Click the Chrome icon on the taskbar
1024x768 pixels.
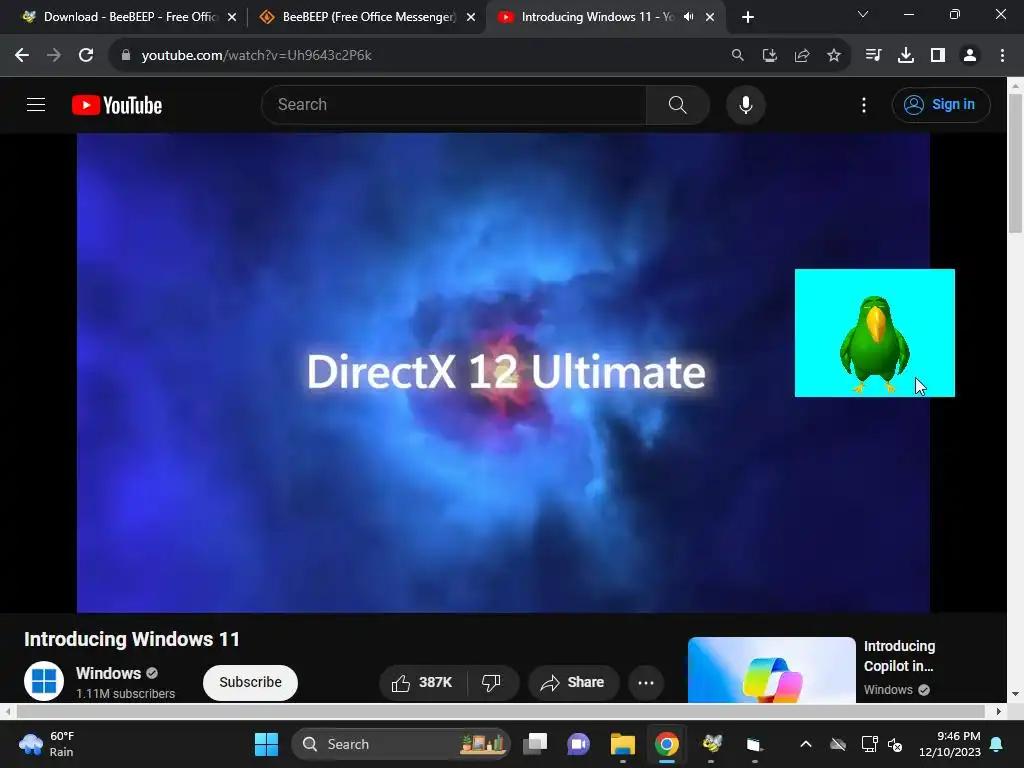pyautogui.click(x=667, y=744)
